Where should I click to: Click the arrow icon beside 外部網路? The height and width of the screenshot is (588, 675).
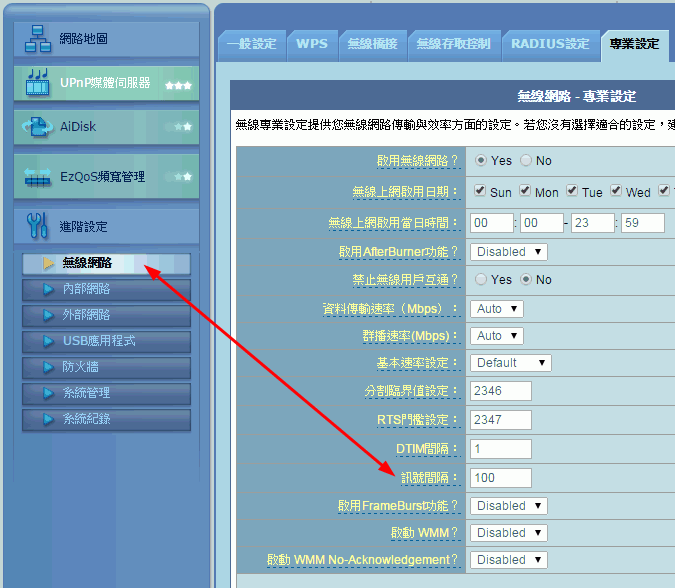coord(49,316)
